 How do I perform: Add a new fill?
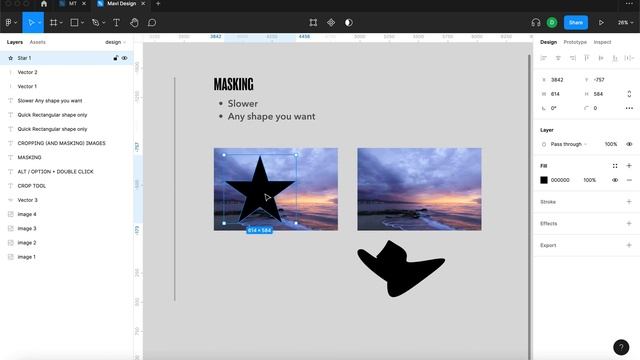629,166
